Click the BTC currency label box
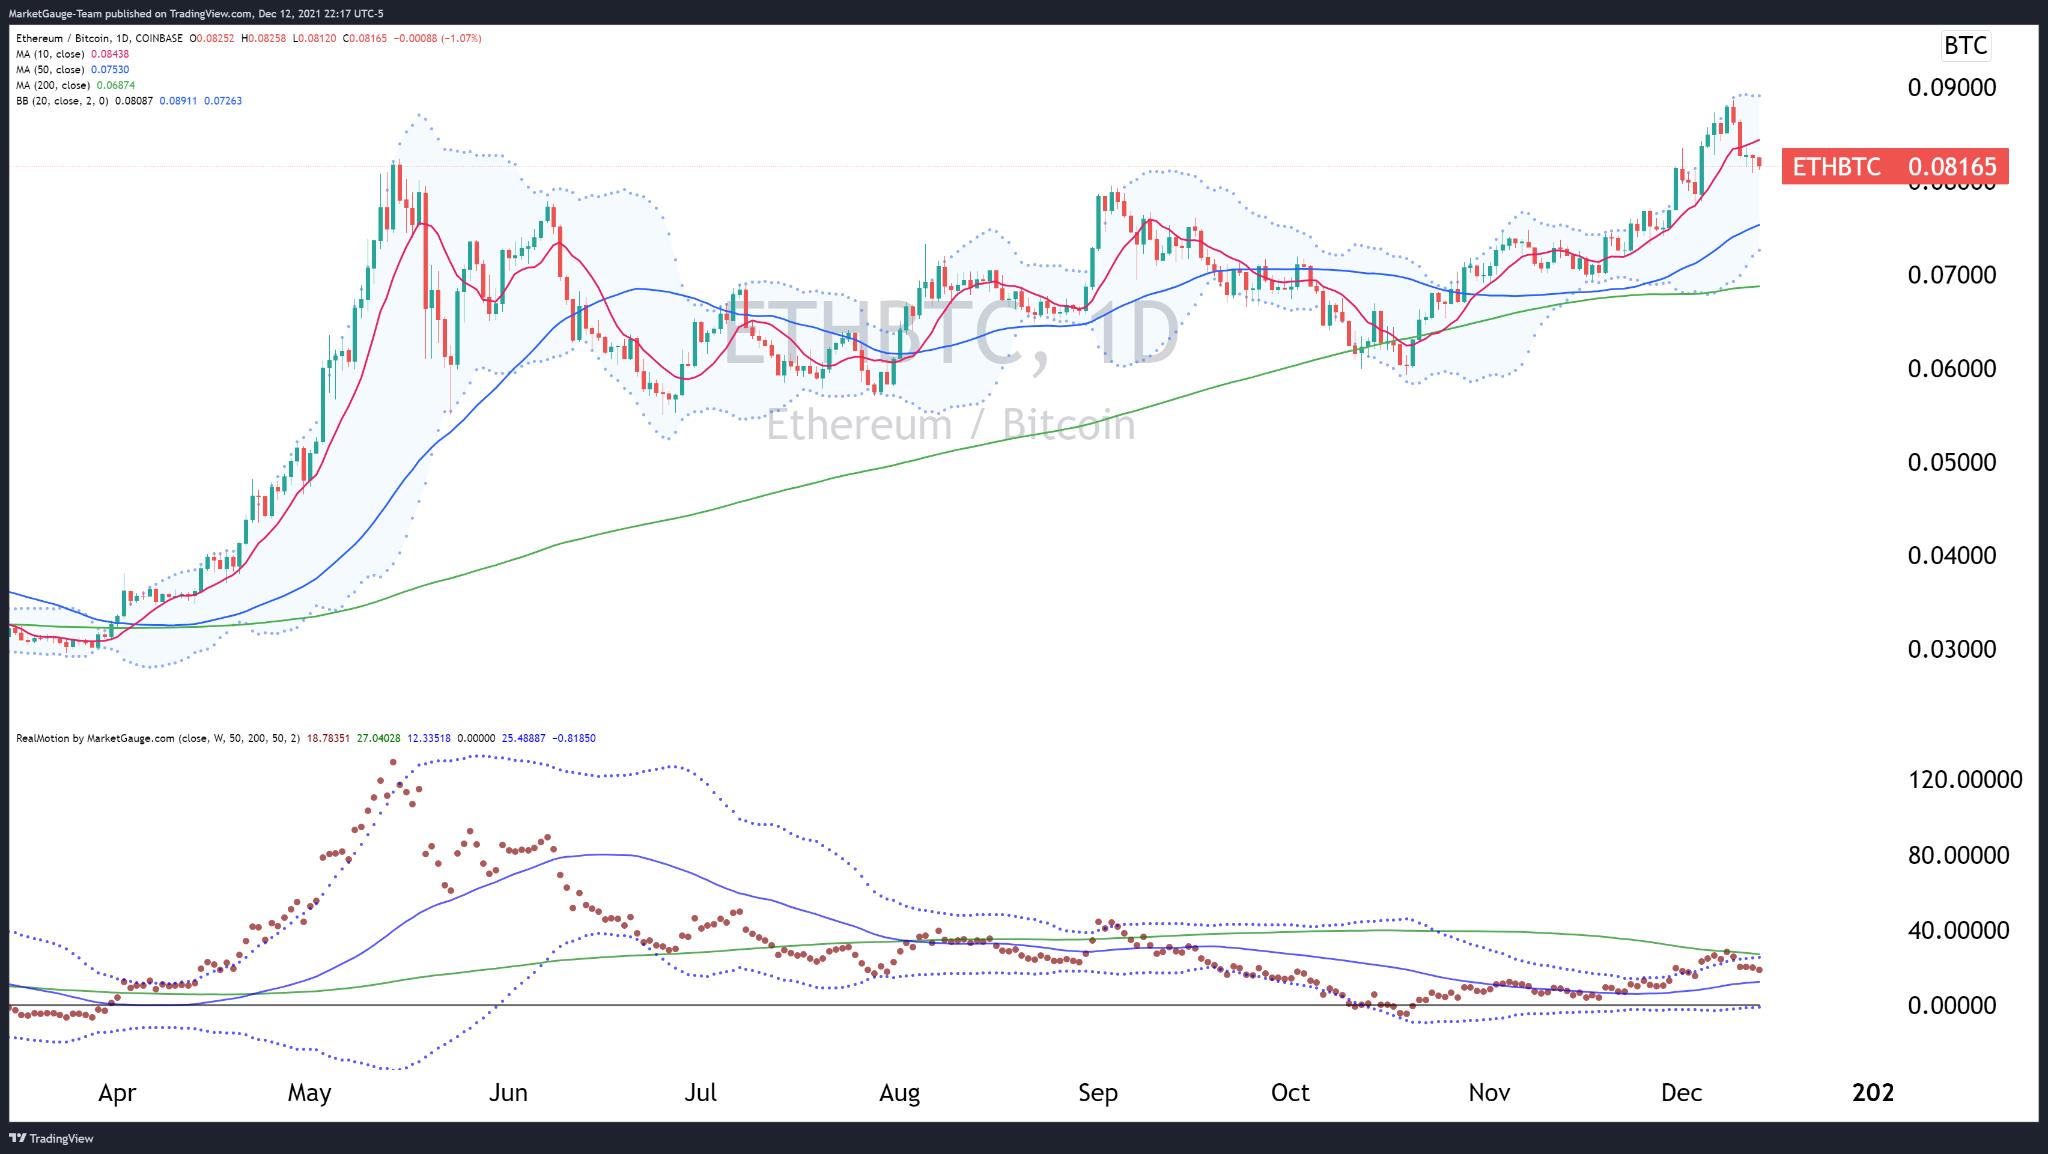The height and width of the screenshot is (1154, 2048). pos(1965,46)
